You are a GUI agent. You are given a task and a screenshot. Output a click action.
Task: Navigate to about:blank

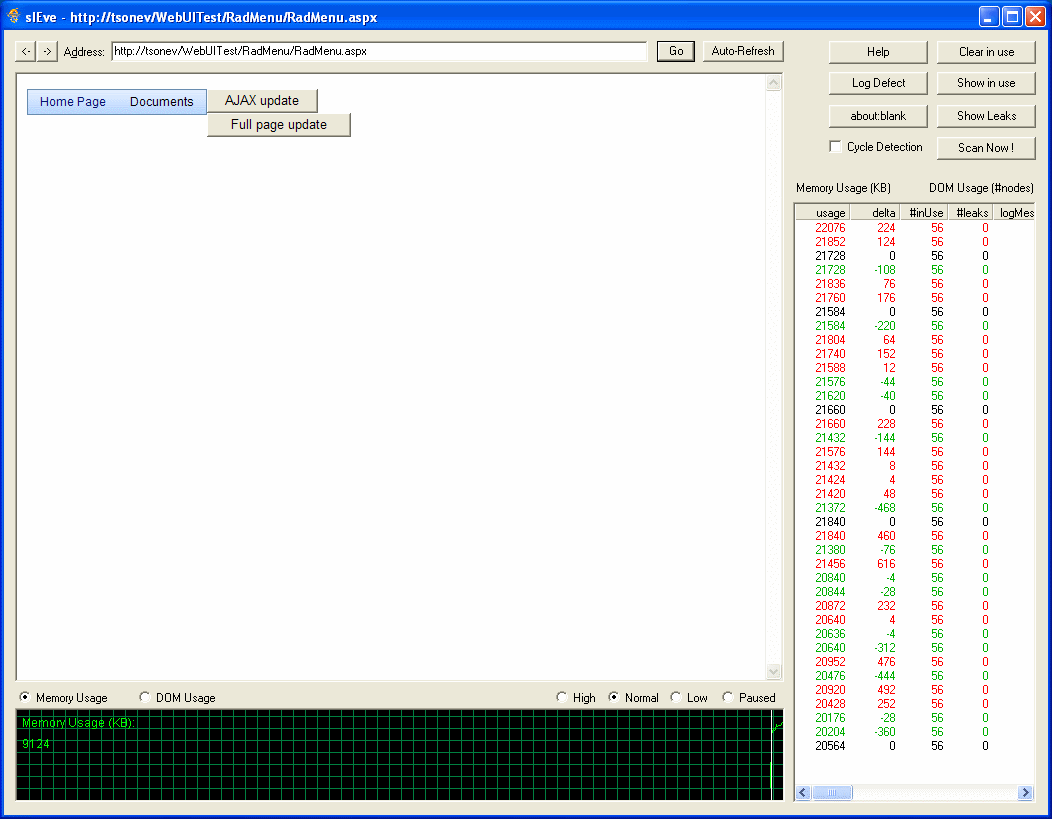[x=878, y=116]
